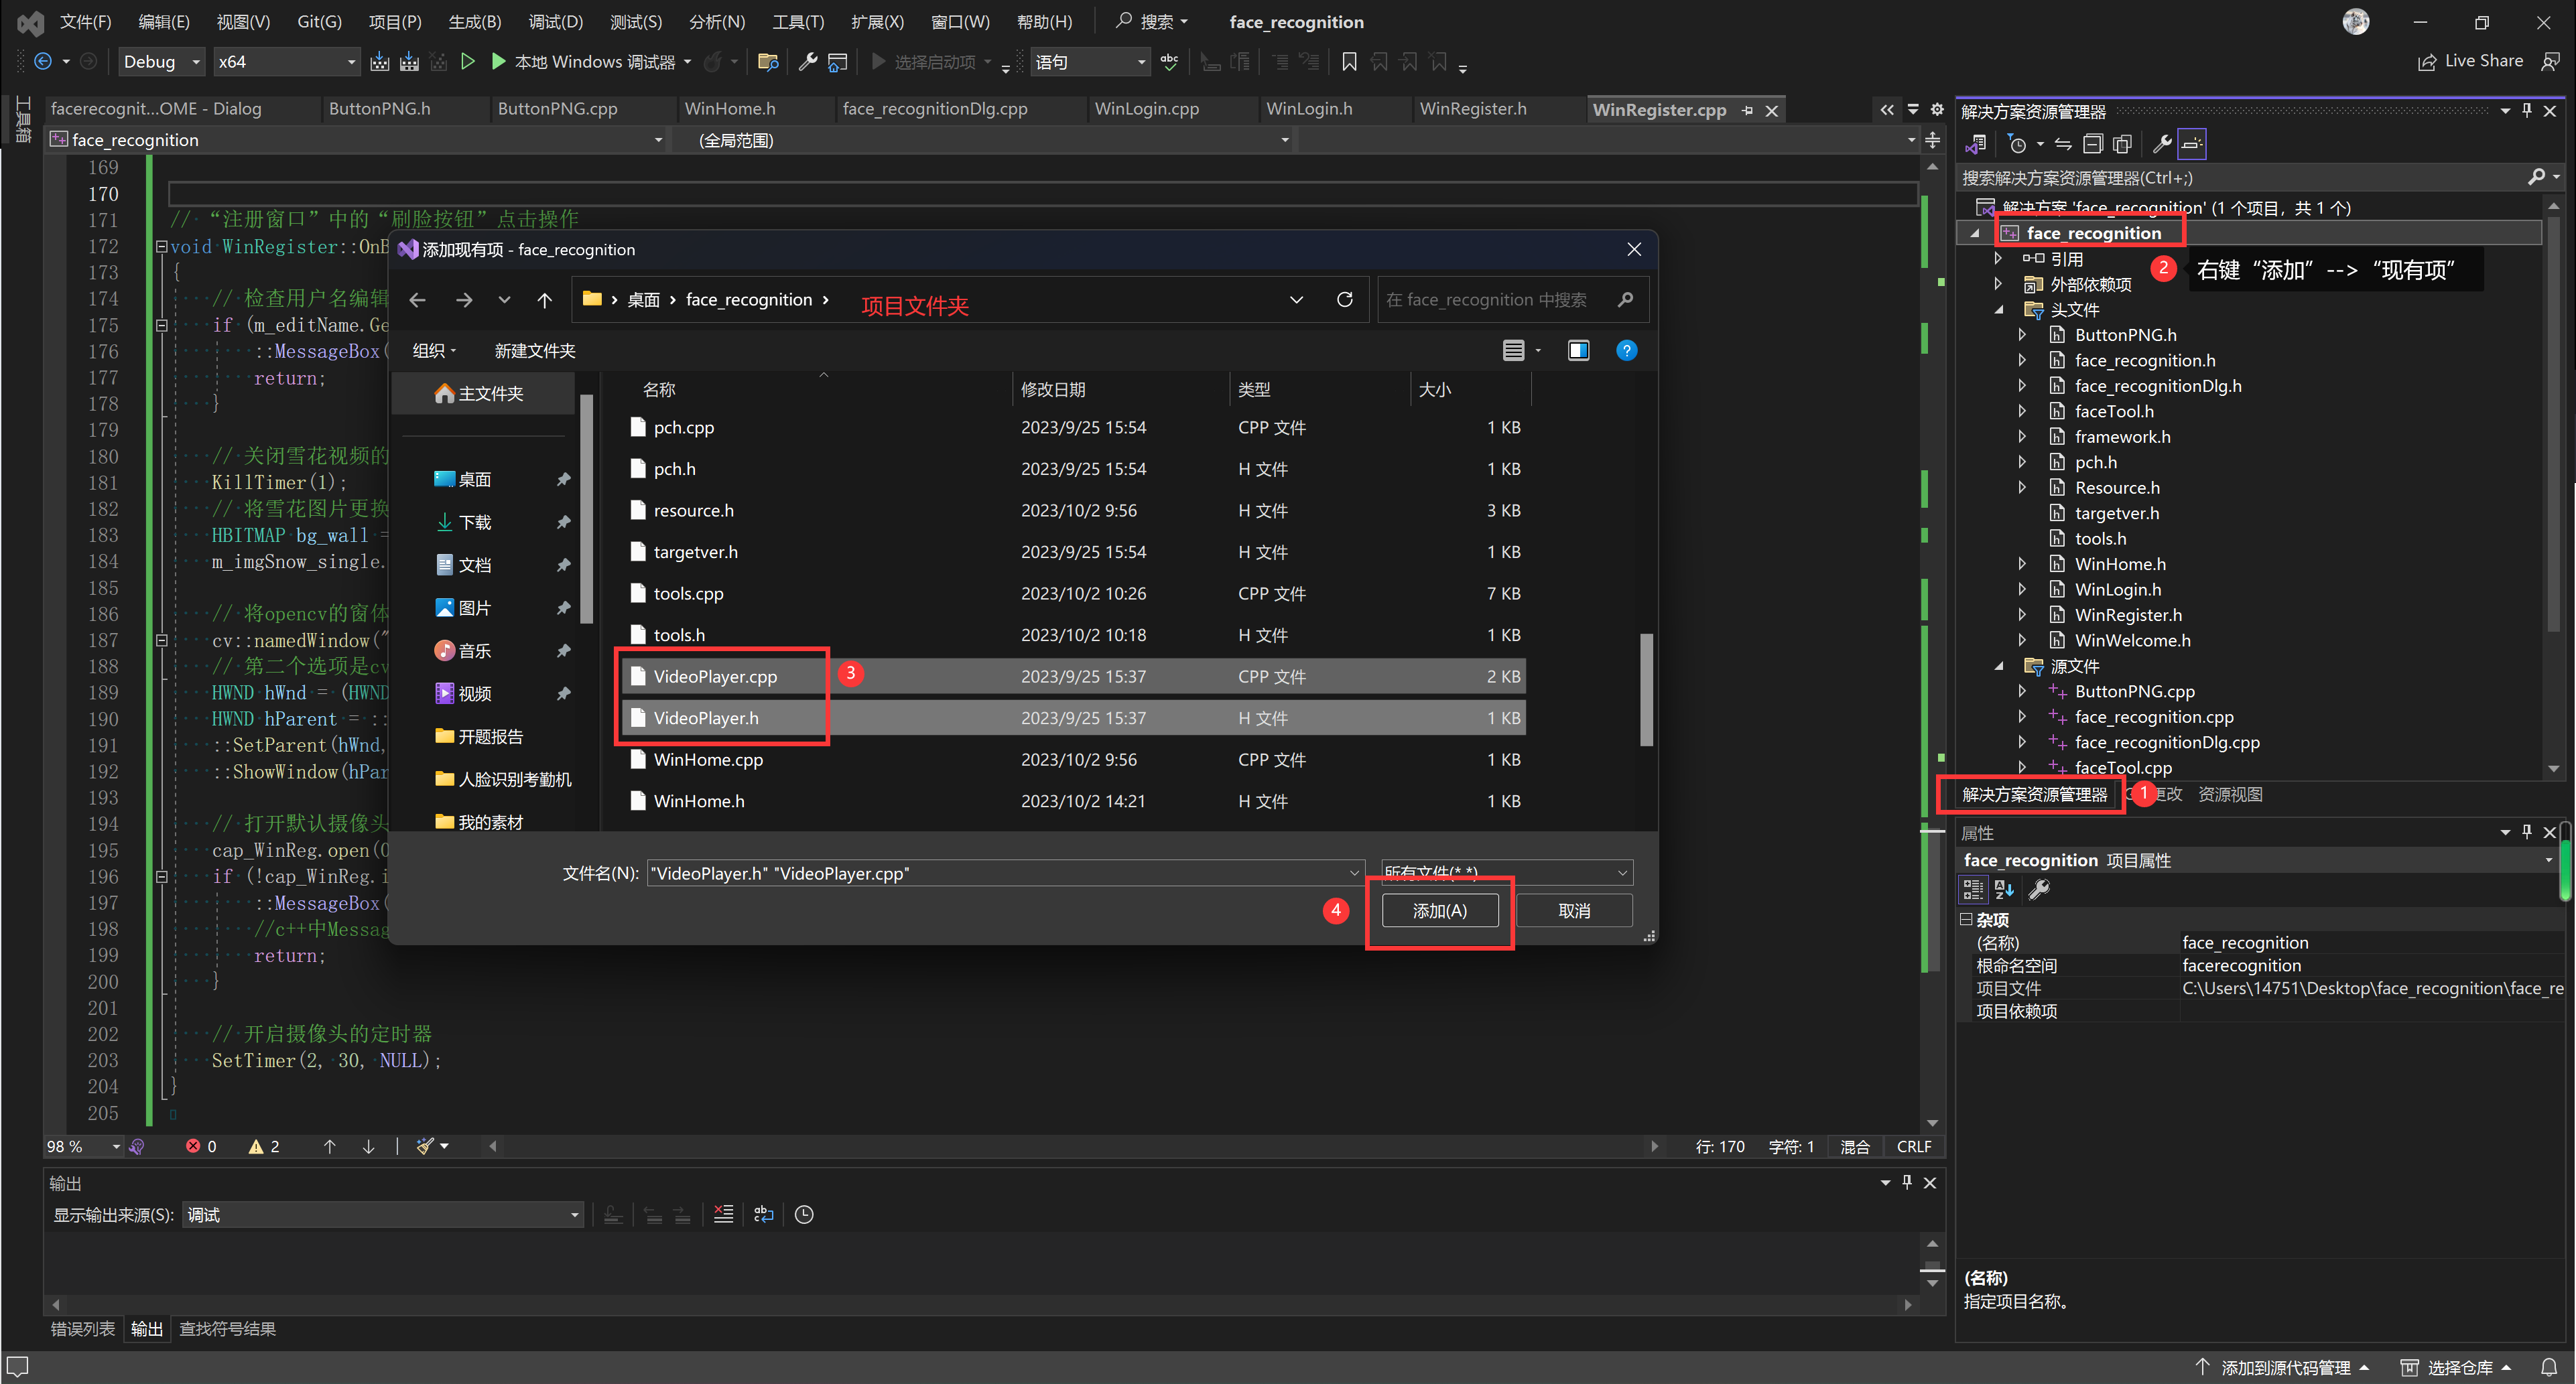Toggle bookmark icon in main toolbar

[x=1349, y=62]
